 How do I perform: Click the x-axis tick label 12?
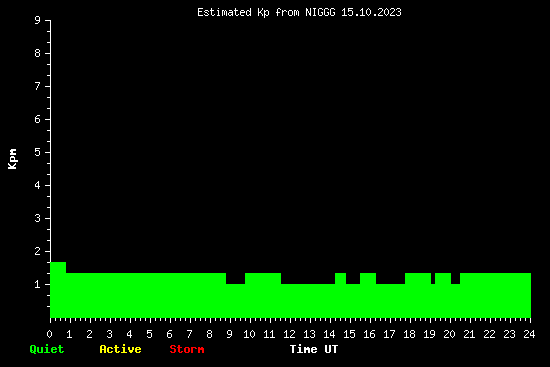click(x=289, y=334)
